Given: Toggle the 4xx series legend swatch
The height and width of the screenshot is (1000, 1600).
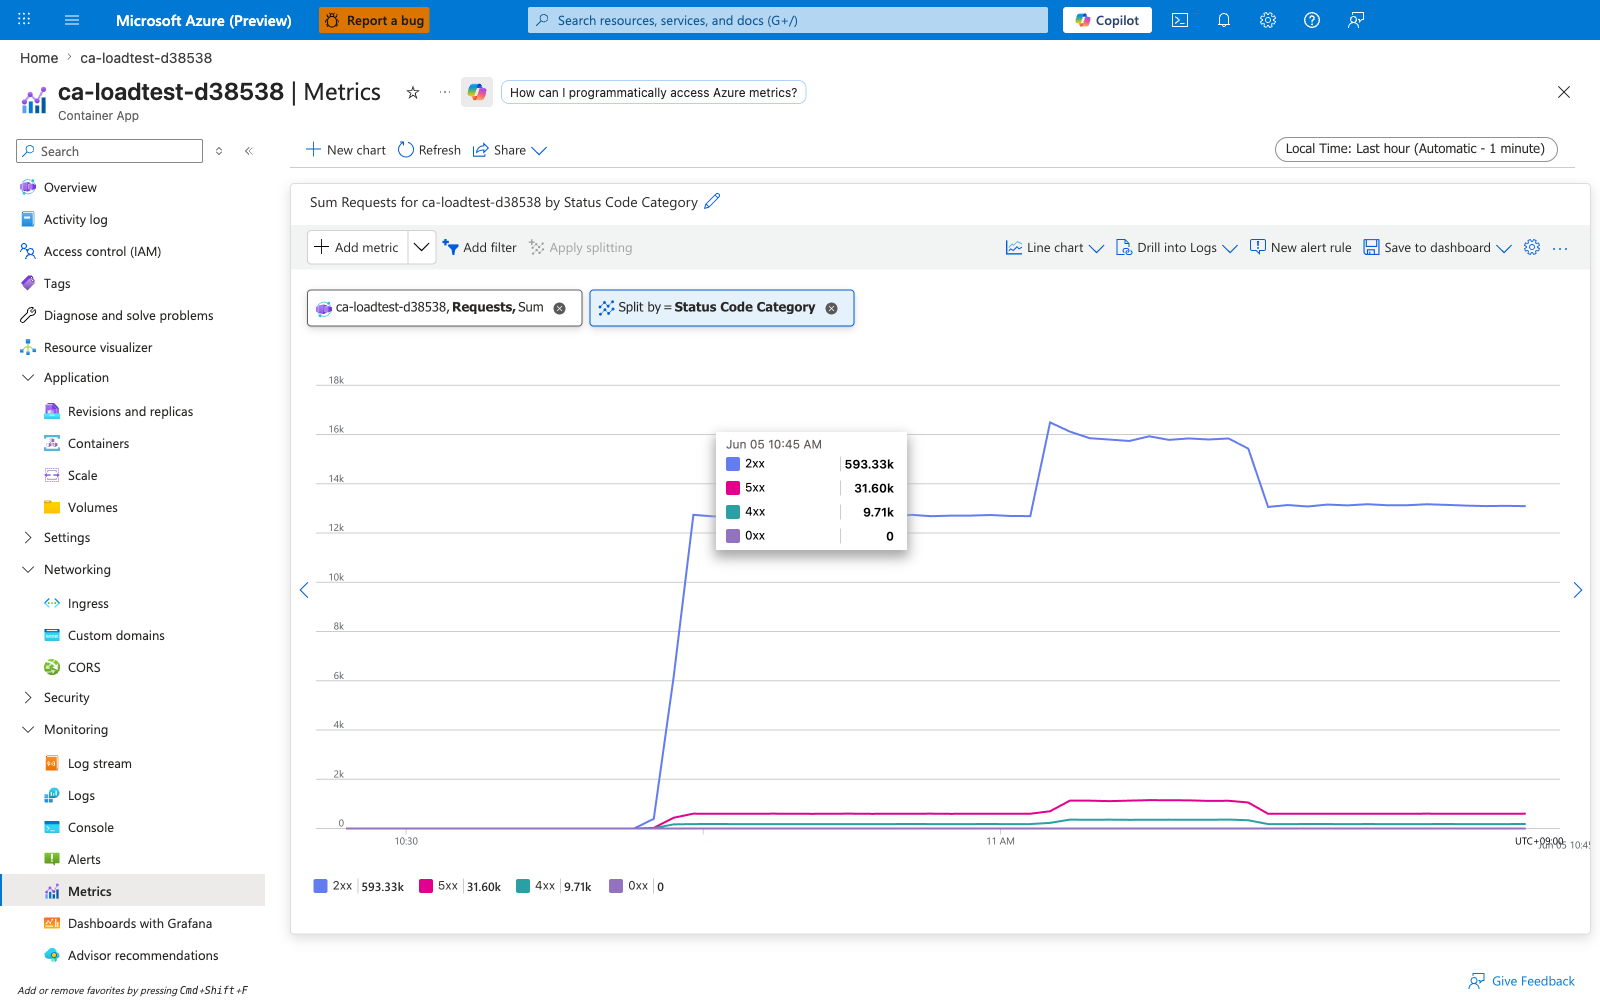Looking at the screenshot, I should [x=523, y=886].
